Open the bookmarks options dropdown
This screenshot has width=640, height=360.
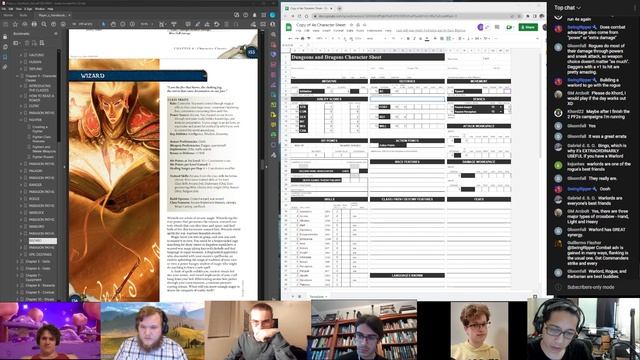17,43
